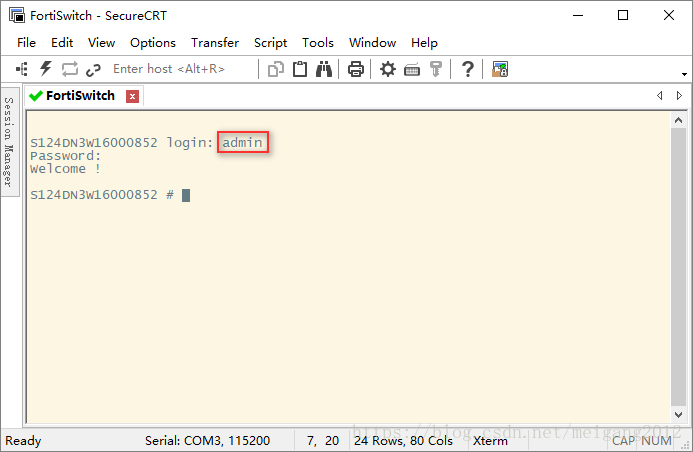
Task: Click the Keymap Editor keyboard icon
Action: (412, 70)
